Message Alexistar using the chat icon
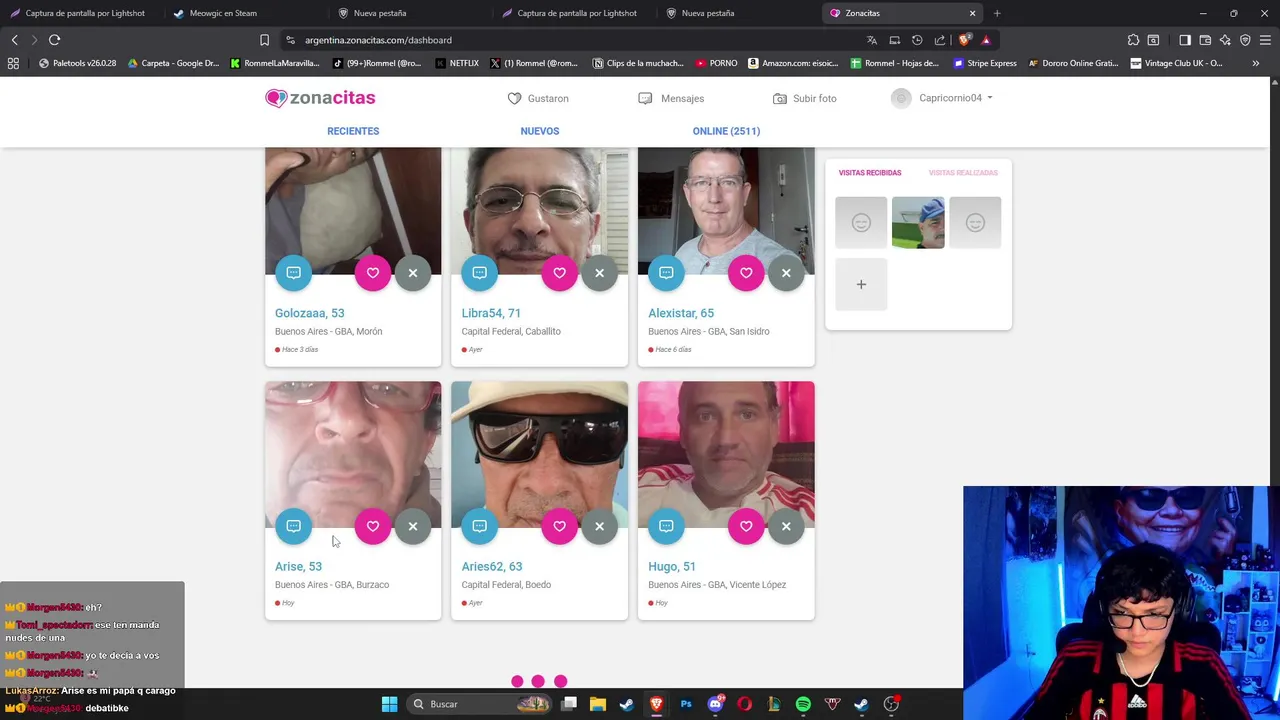This screenshot has height=720, width=1280. 666,273
